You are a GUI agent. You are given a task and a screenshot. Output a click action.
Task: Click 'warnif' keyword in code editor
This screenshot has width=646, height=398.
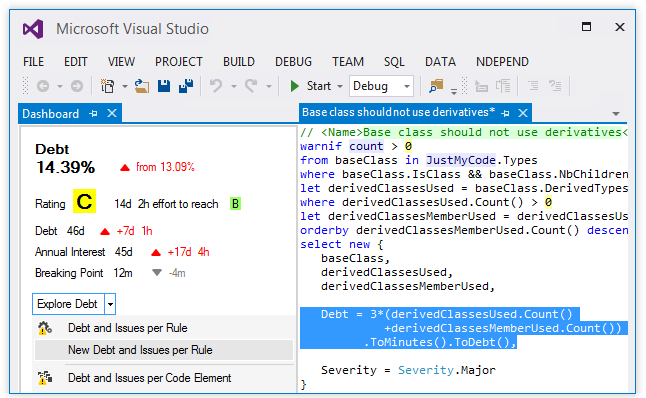point(321,146)
